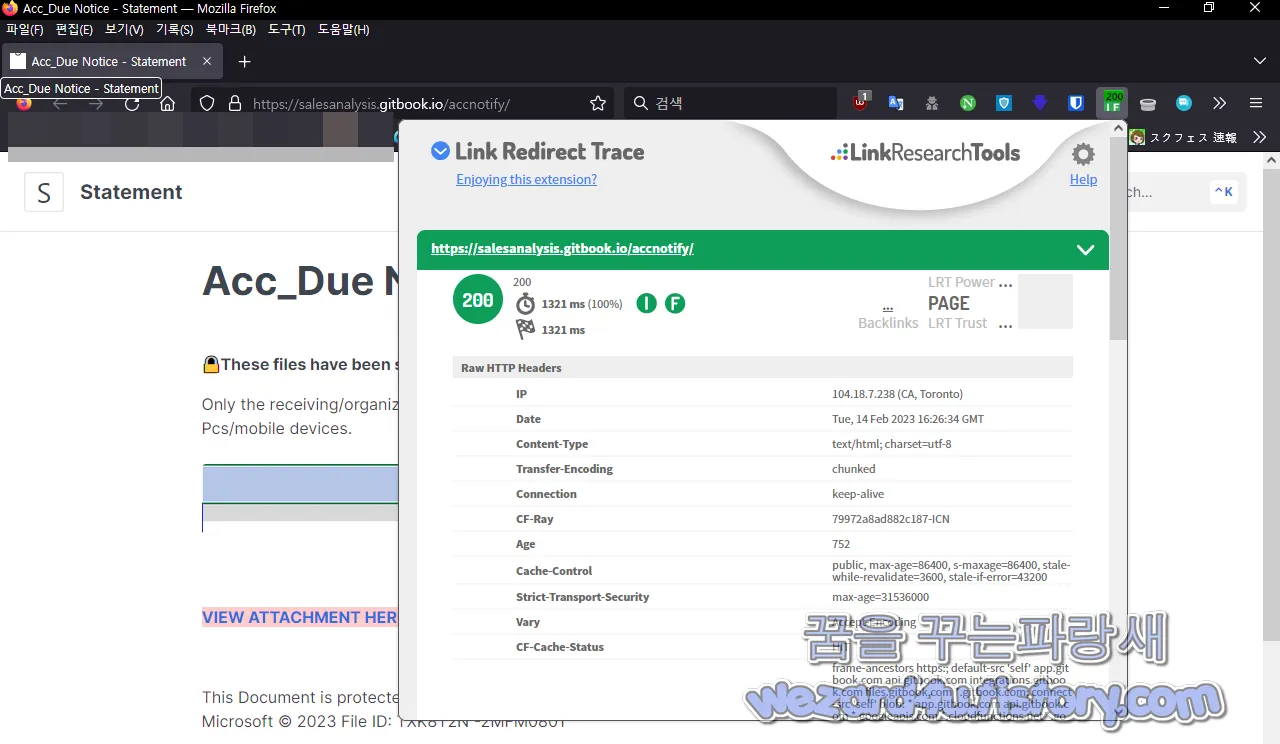Open the 편집(E) menu
This screenshot has width=1280, height=744.
click(74, 29)
